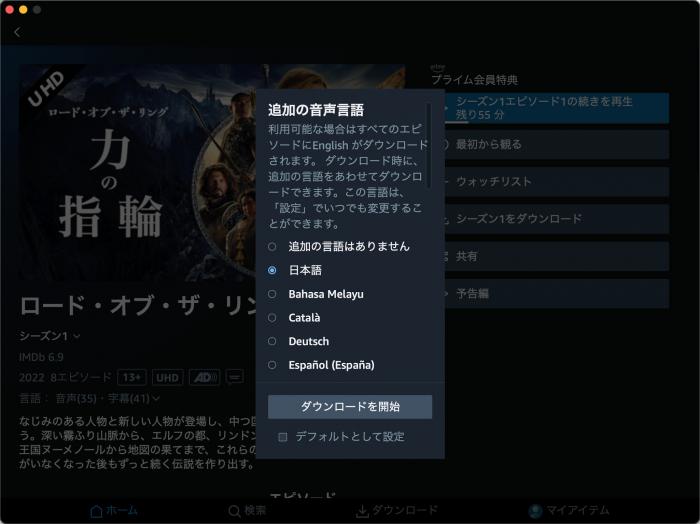The image size is (700, 524).
Task: Select Español (España) audio language
Action: 272,366
